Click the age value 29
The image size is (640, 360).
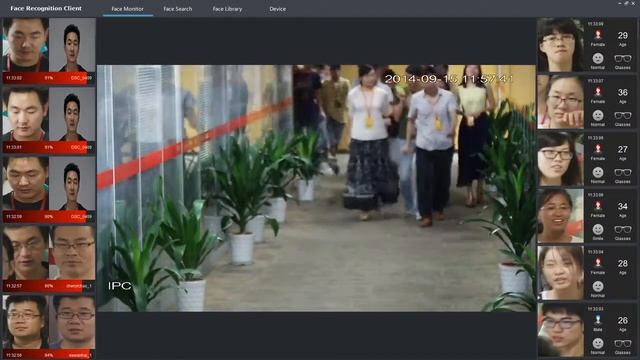pyautogui.click(x=622, y=36)
